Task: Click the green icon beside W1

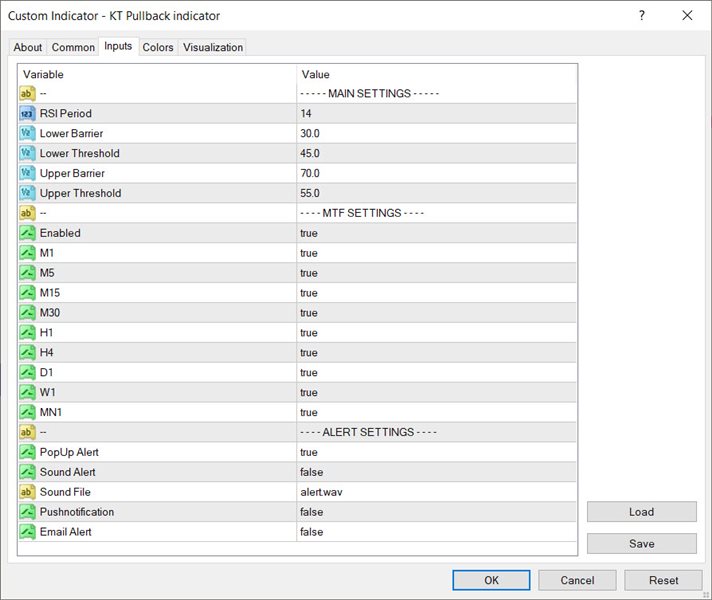Action: click(27, 392)
